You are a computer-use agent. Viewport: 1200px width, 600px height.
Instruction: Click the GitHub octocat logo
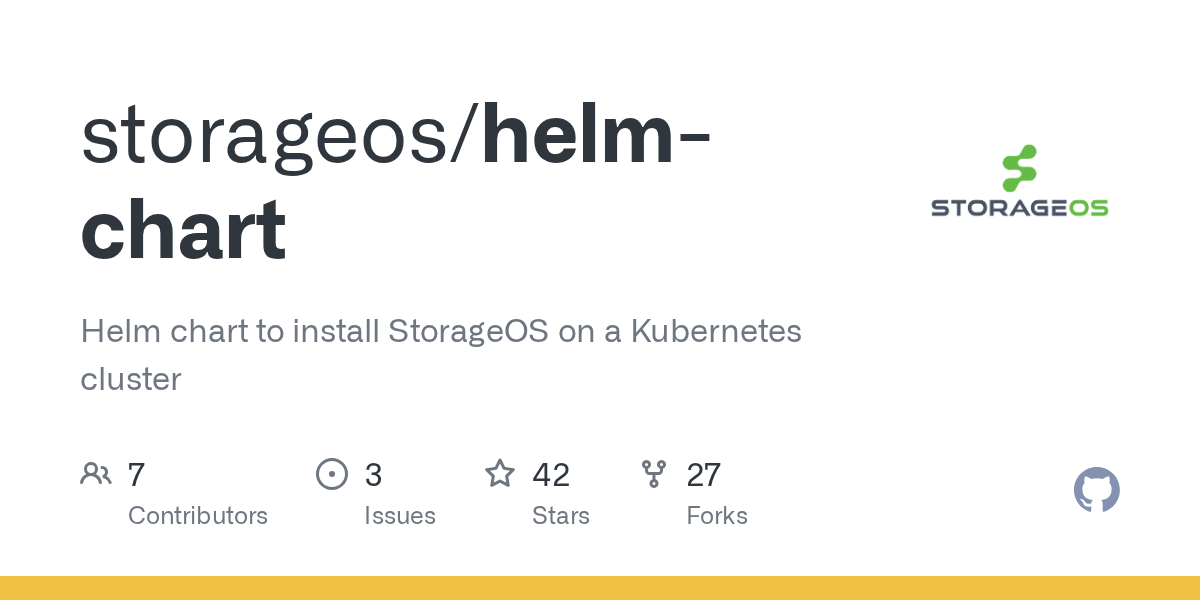click(1097, 490)
